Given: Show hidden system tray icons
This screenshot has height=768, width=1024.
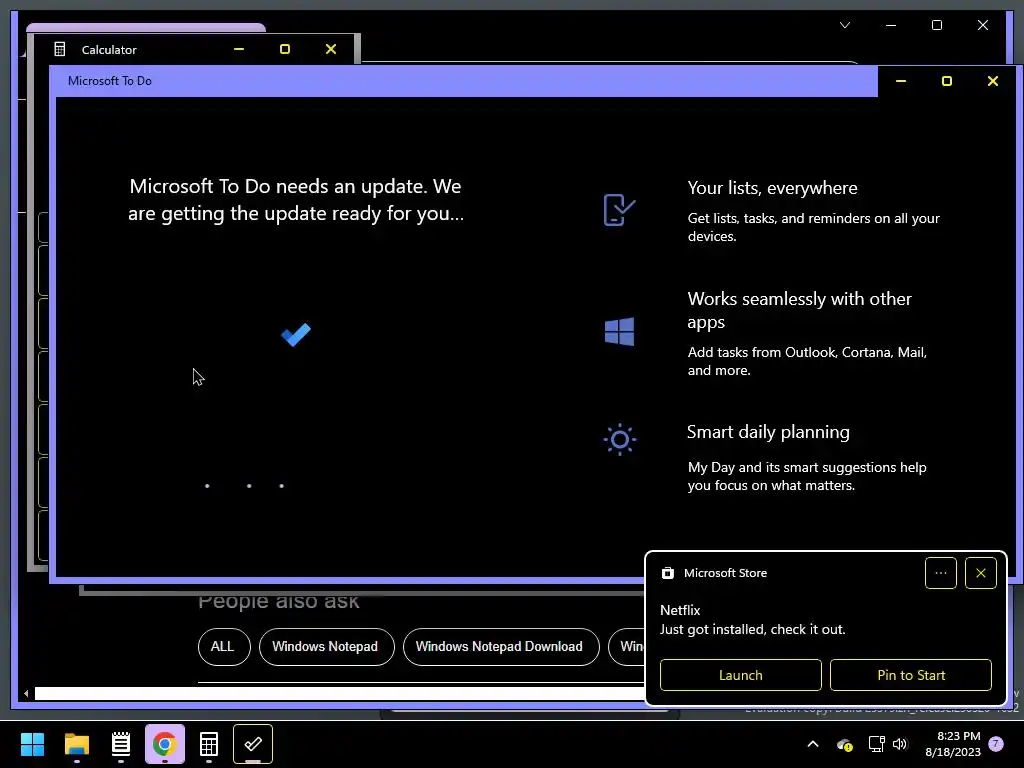Looking at the screenshot, I should pyautogui.click(x=813, y=744).
